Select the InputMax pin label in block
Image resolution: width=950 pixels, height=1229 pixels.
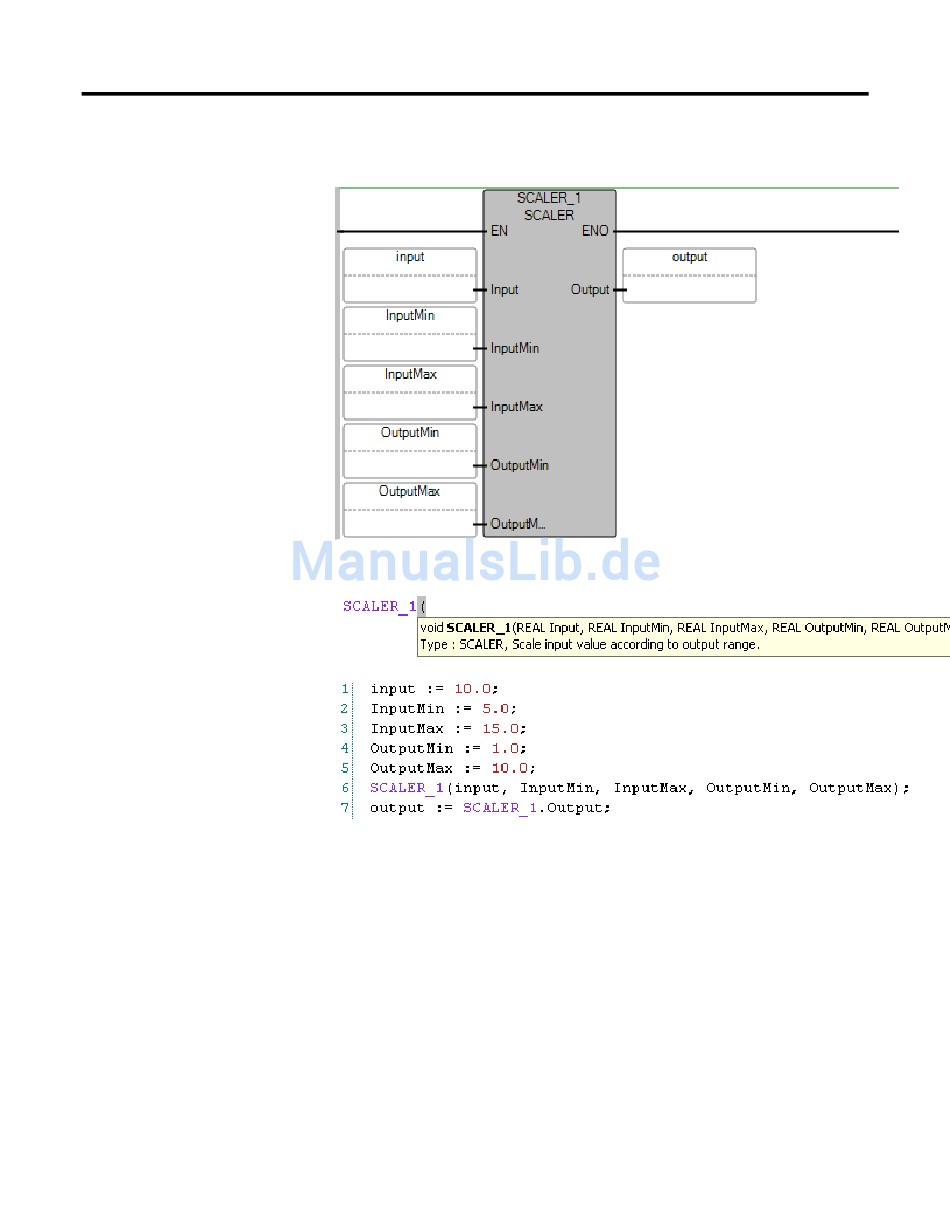(x=517, y=407)
